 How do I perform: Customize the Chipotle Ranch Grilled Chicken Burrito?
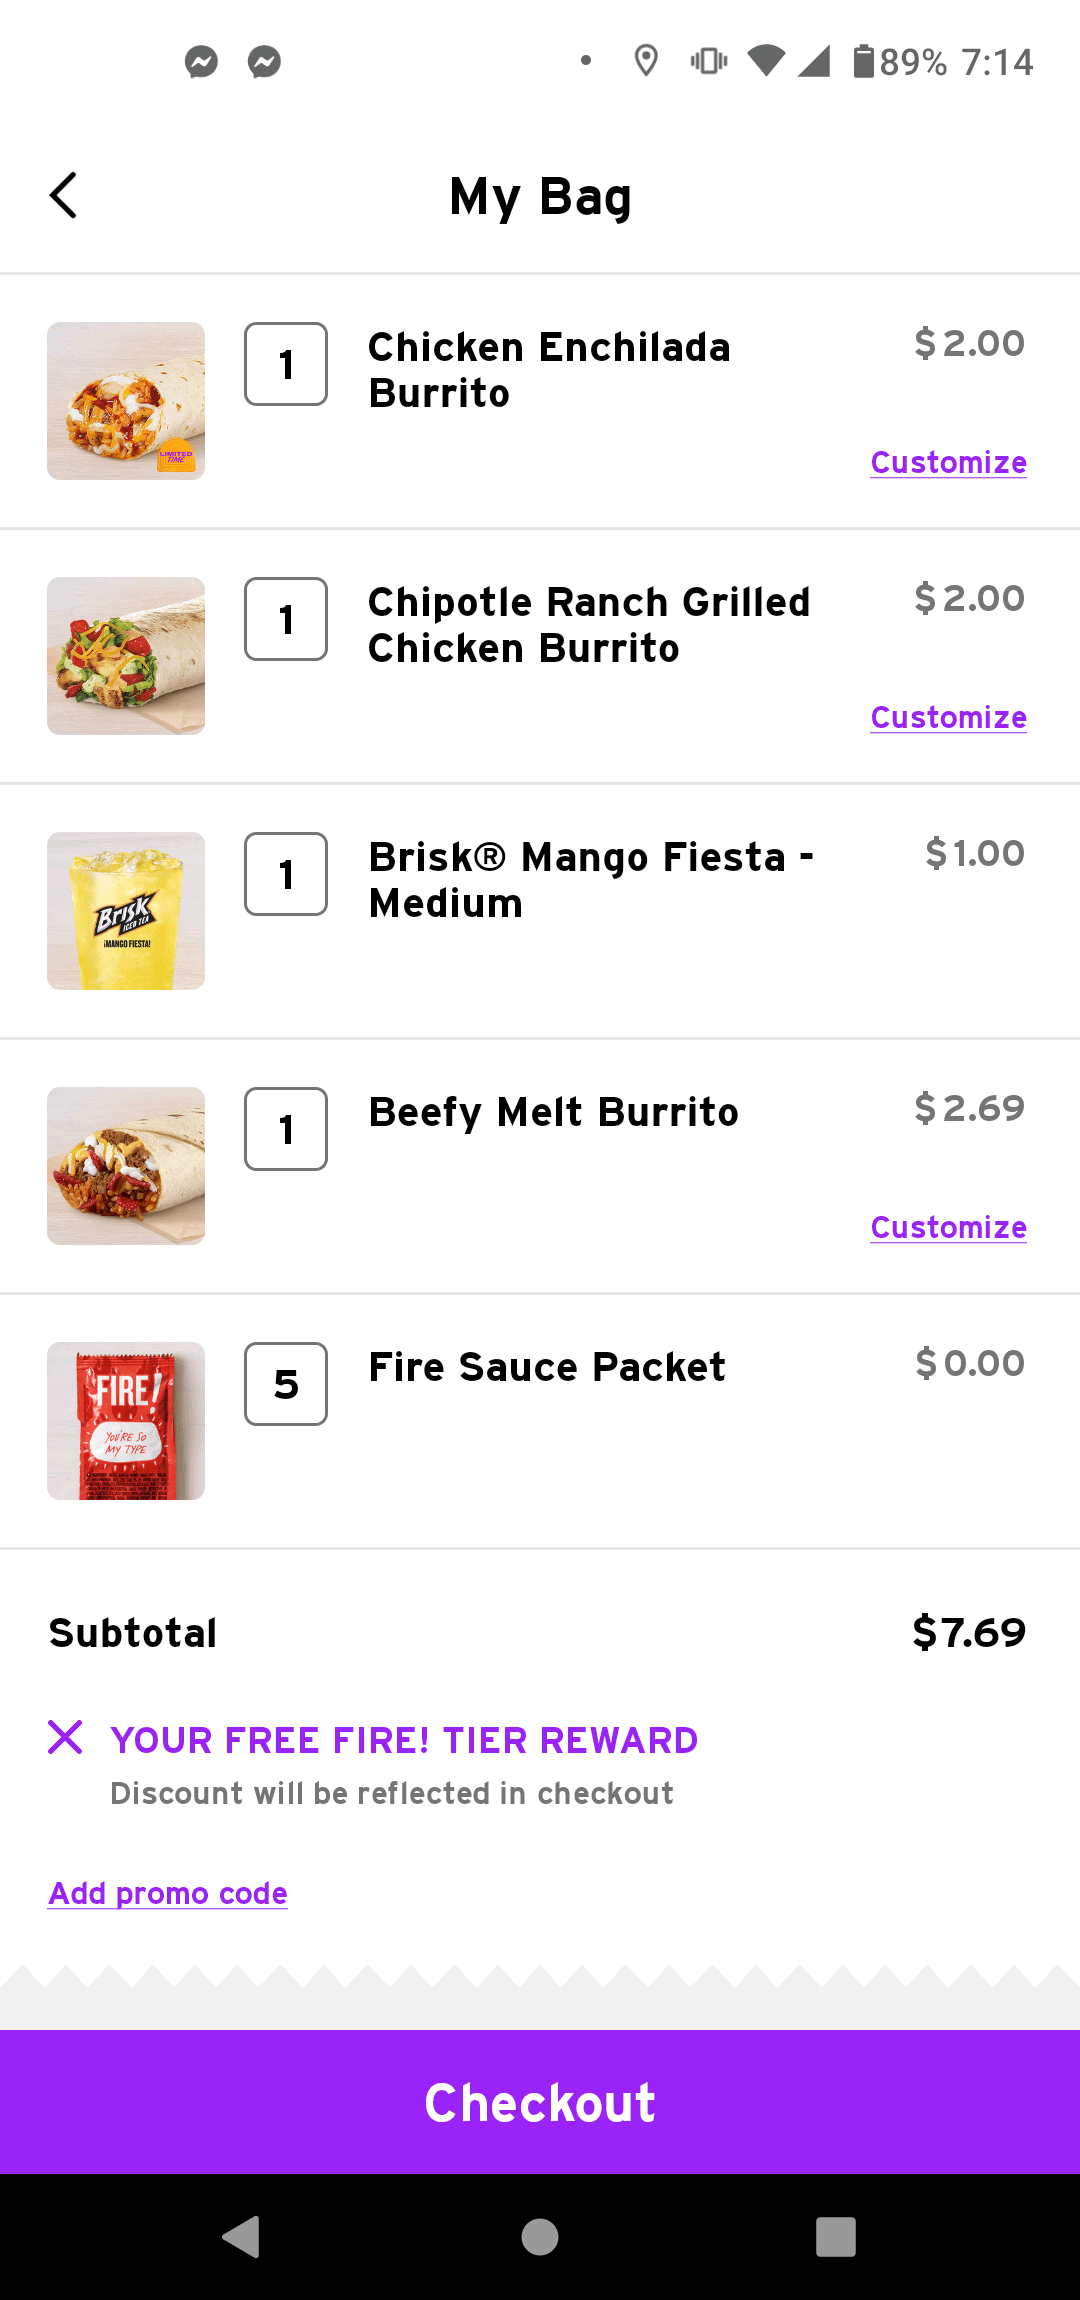click(x=948, y=718)
